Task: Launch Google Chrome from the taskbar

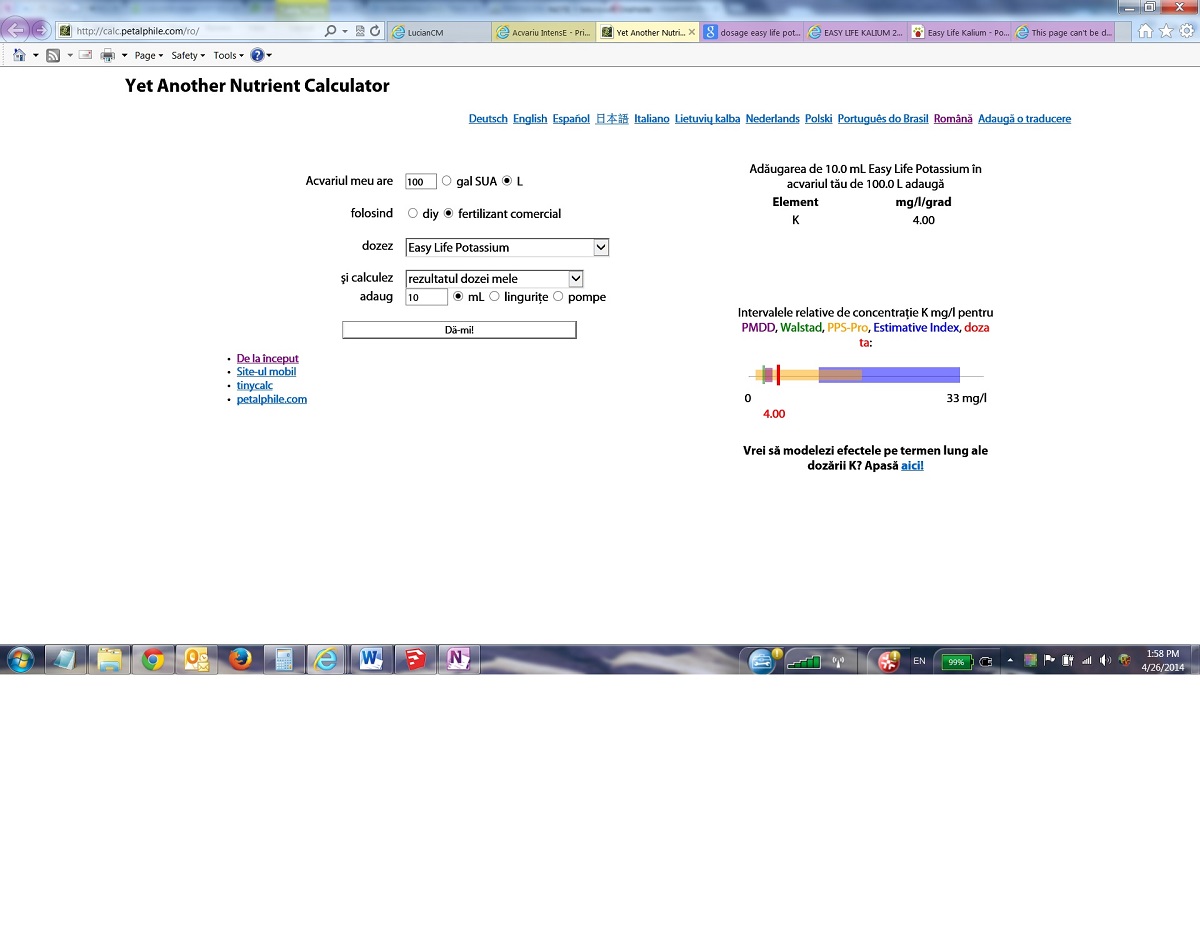Action: point(153,660)
